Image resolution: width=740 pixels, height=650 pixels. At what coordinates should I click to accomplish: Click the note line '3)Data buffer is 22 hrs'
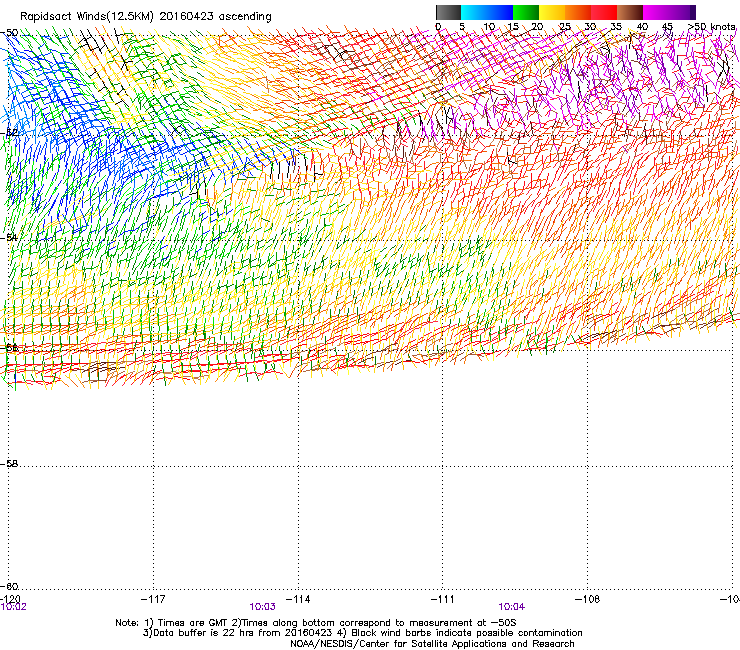click(x=362, y=633)
